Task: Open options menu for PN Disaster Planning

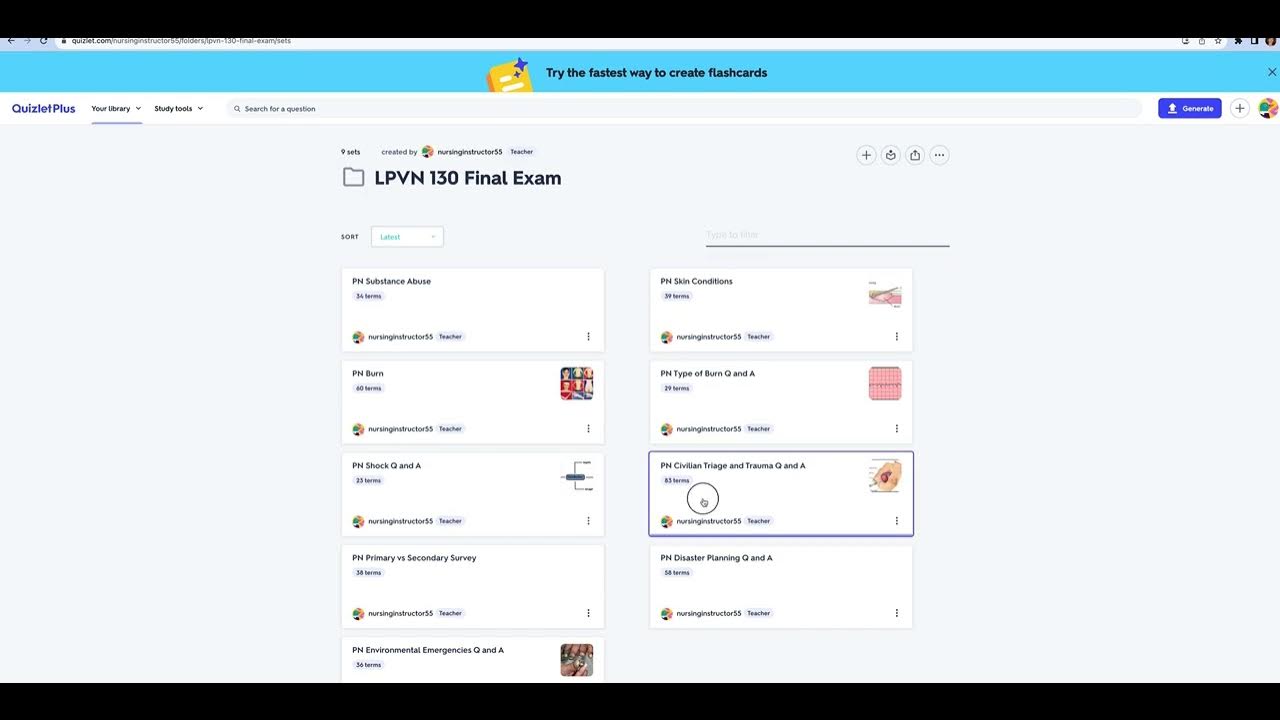Action: 896,613
